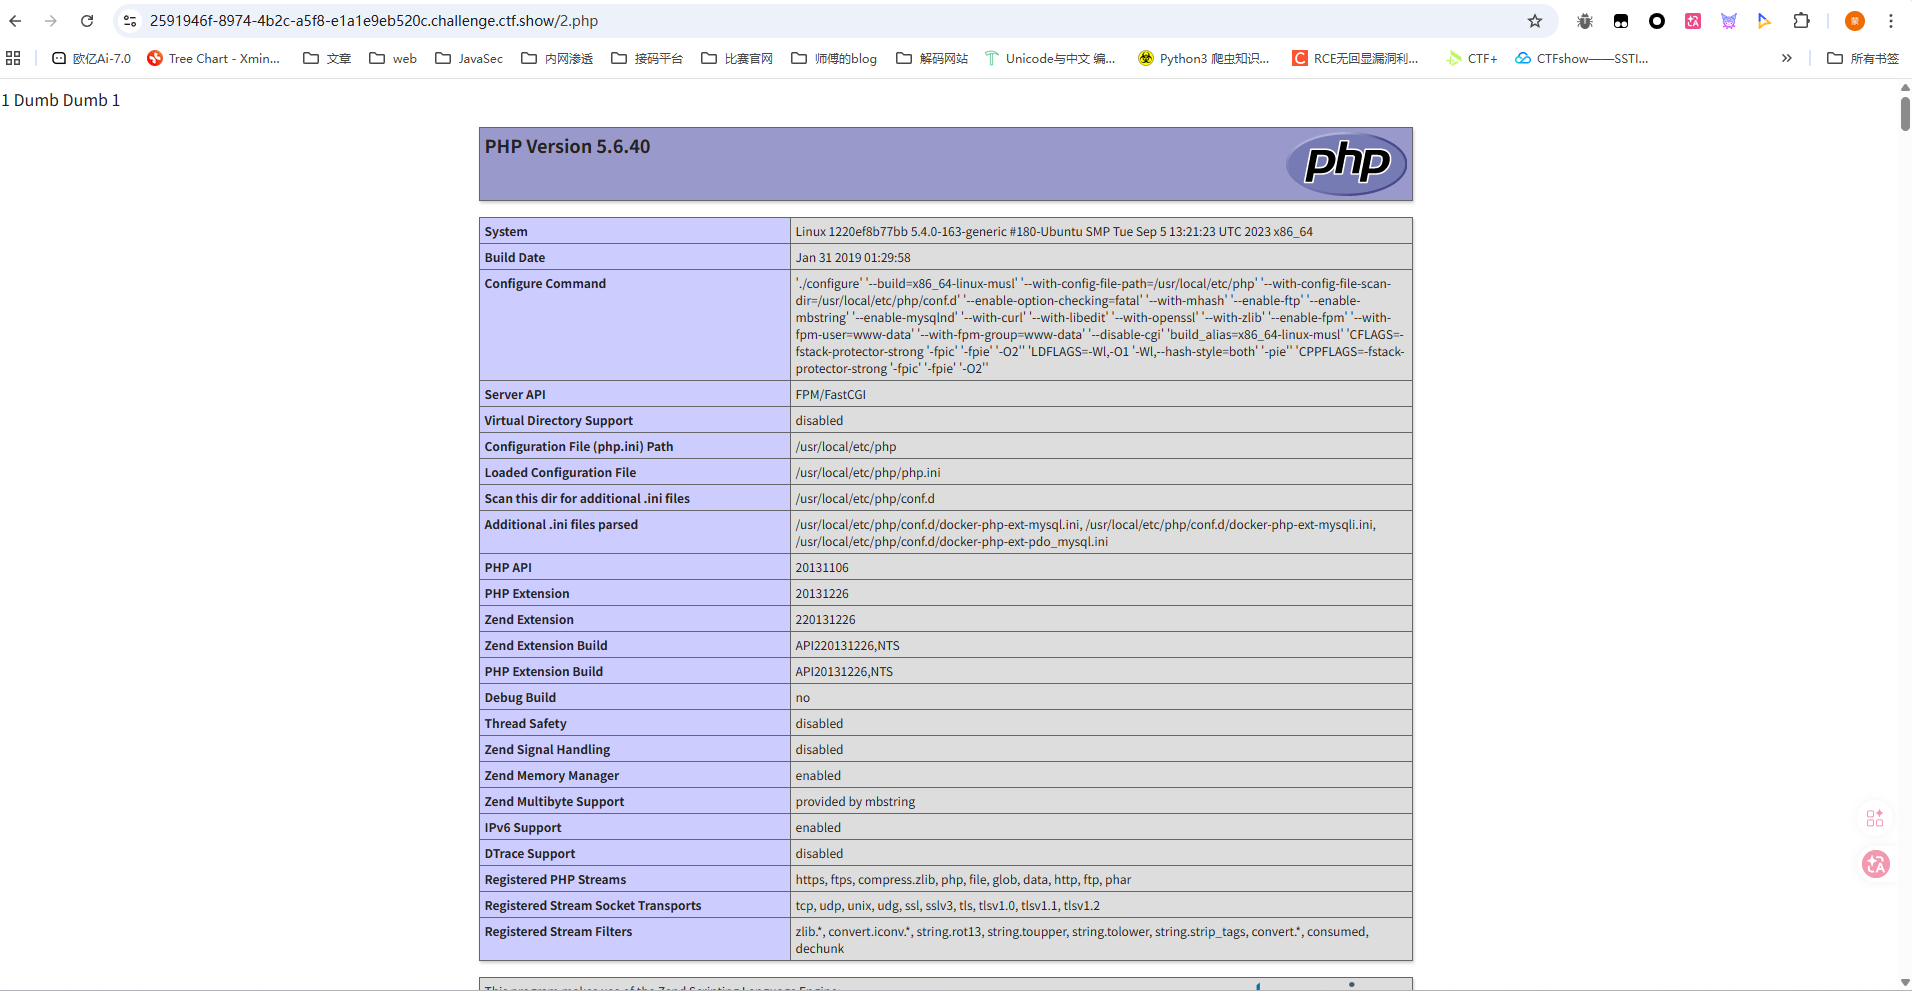This screenshot has width=1912, height=991.
Task: Click the PHP API value '20131106'
Action: [822, 567]
